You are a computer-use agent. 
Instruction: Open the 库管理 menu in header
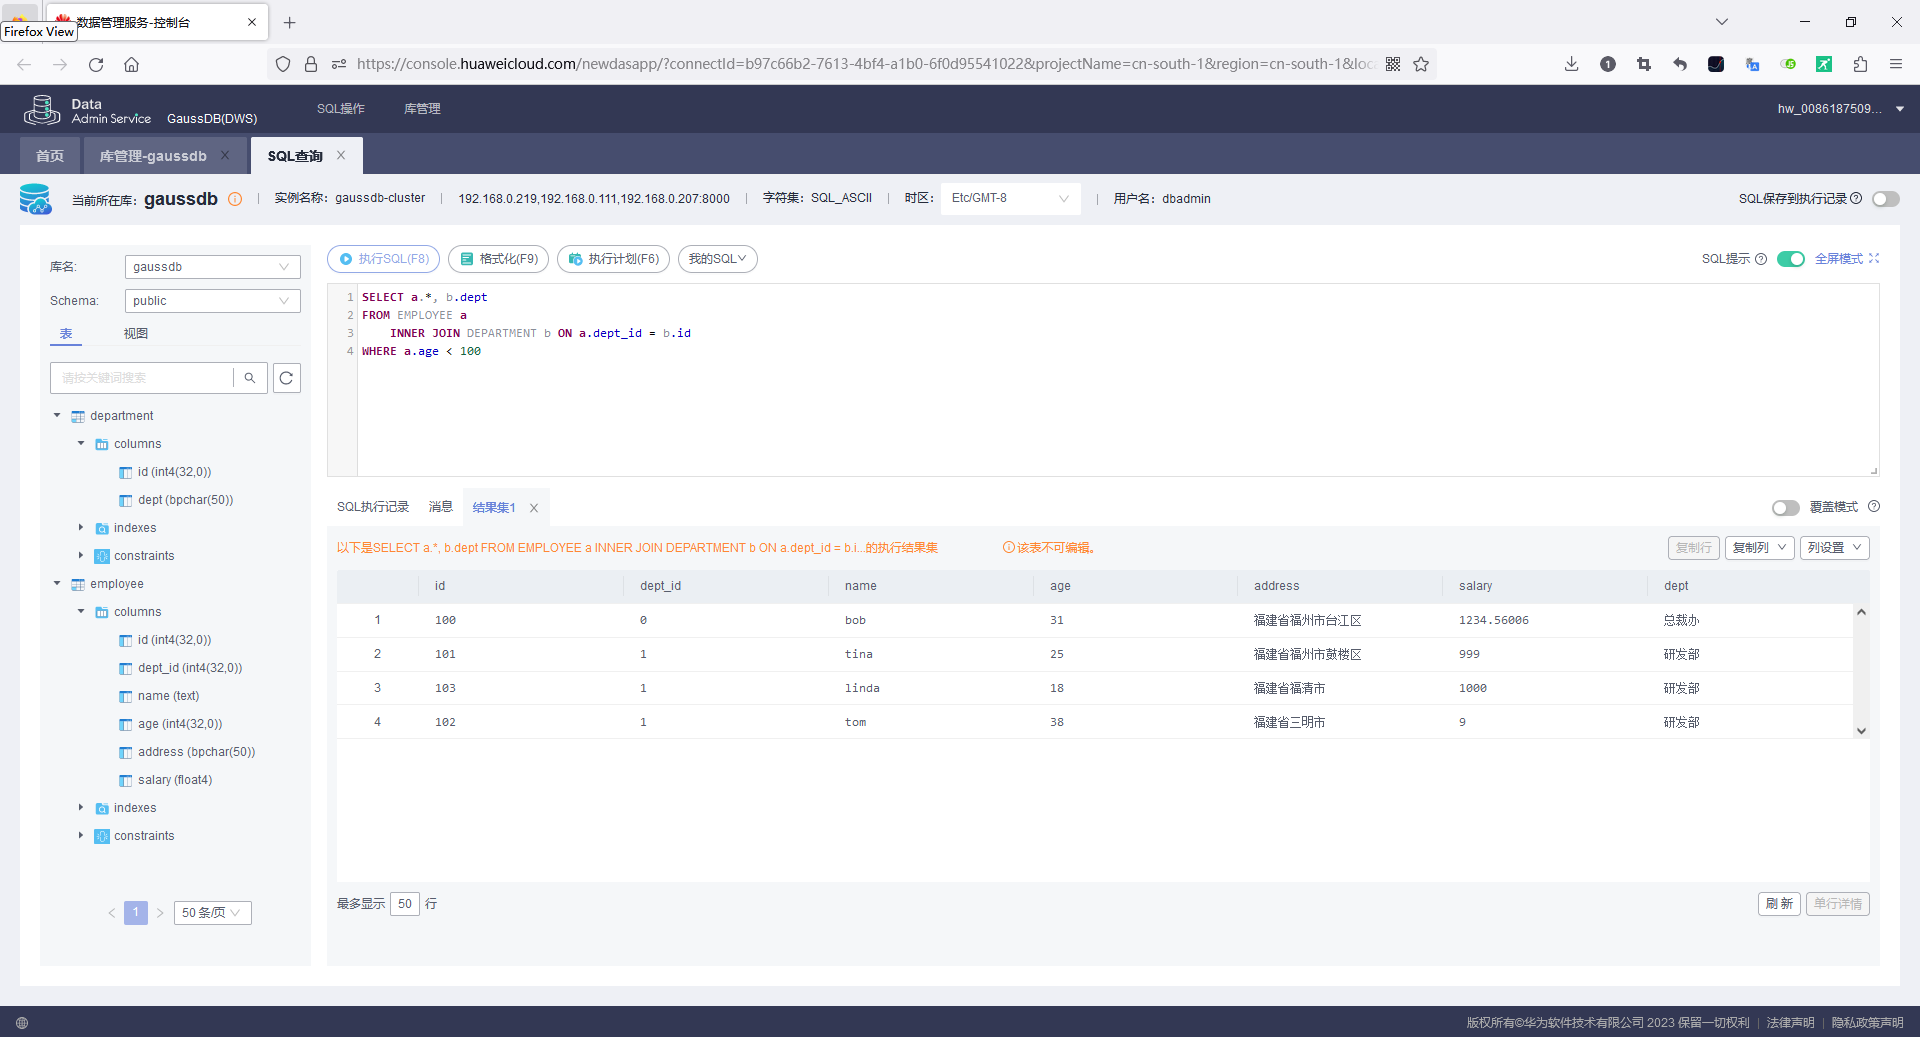[422, 109]
